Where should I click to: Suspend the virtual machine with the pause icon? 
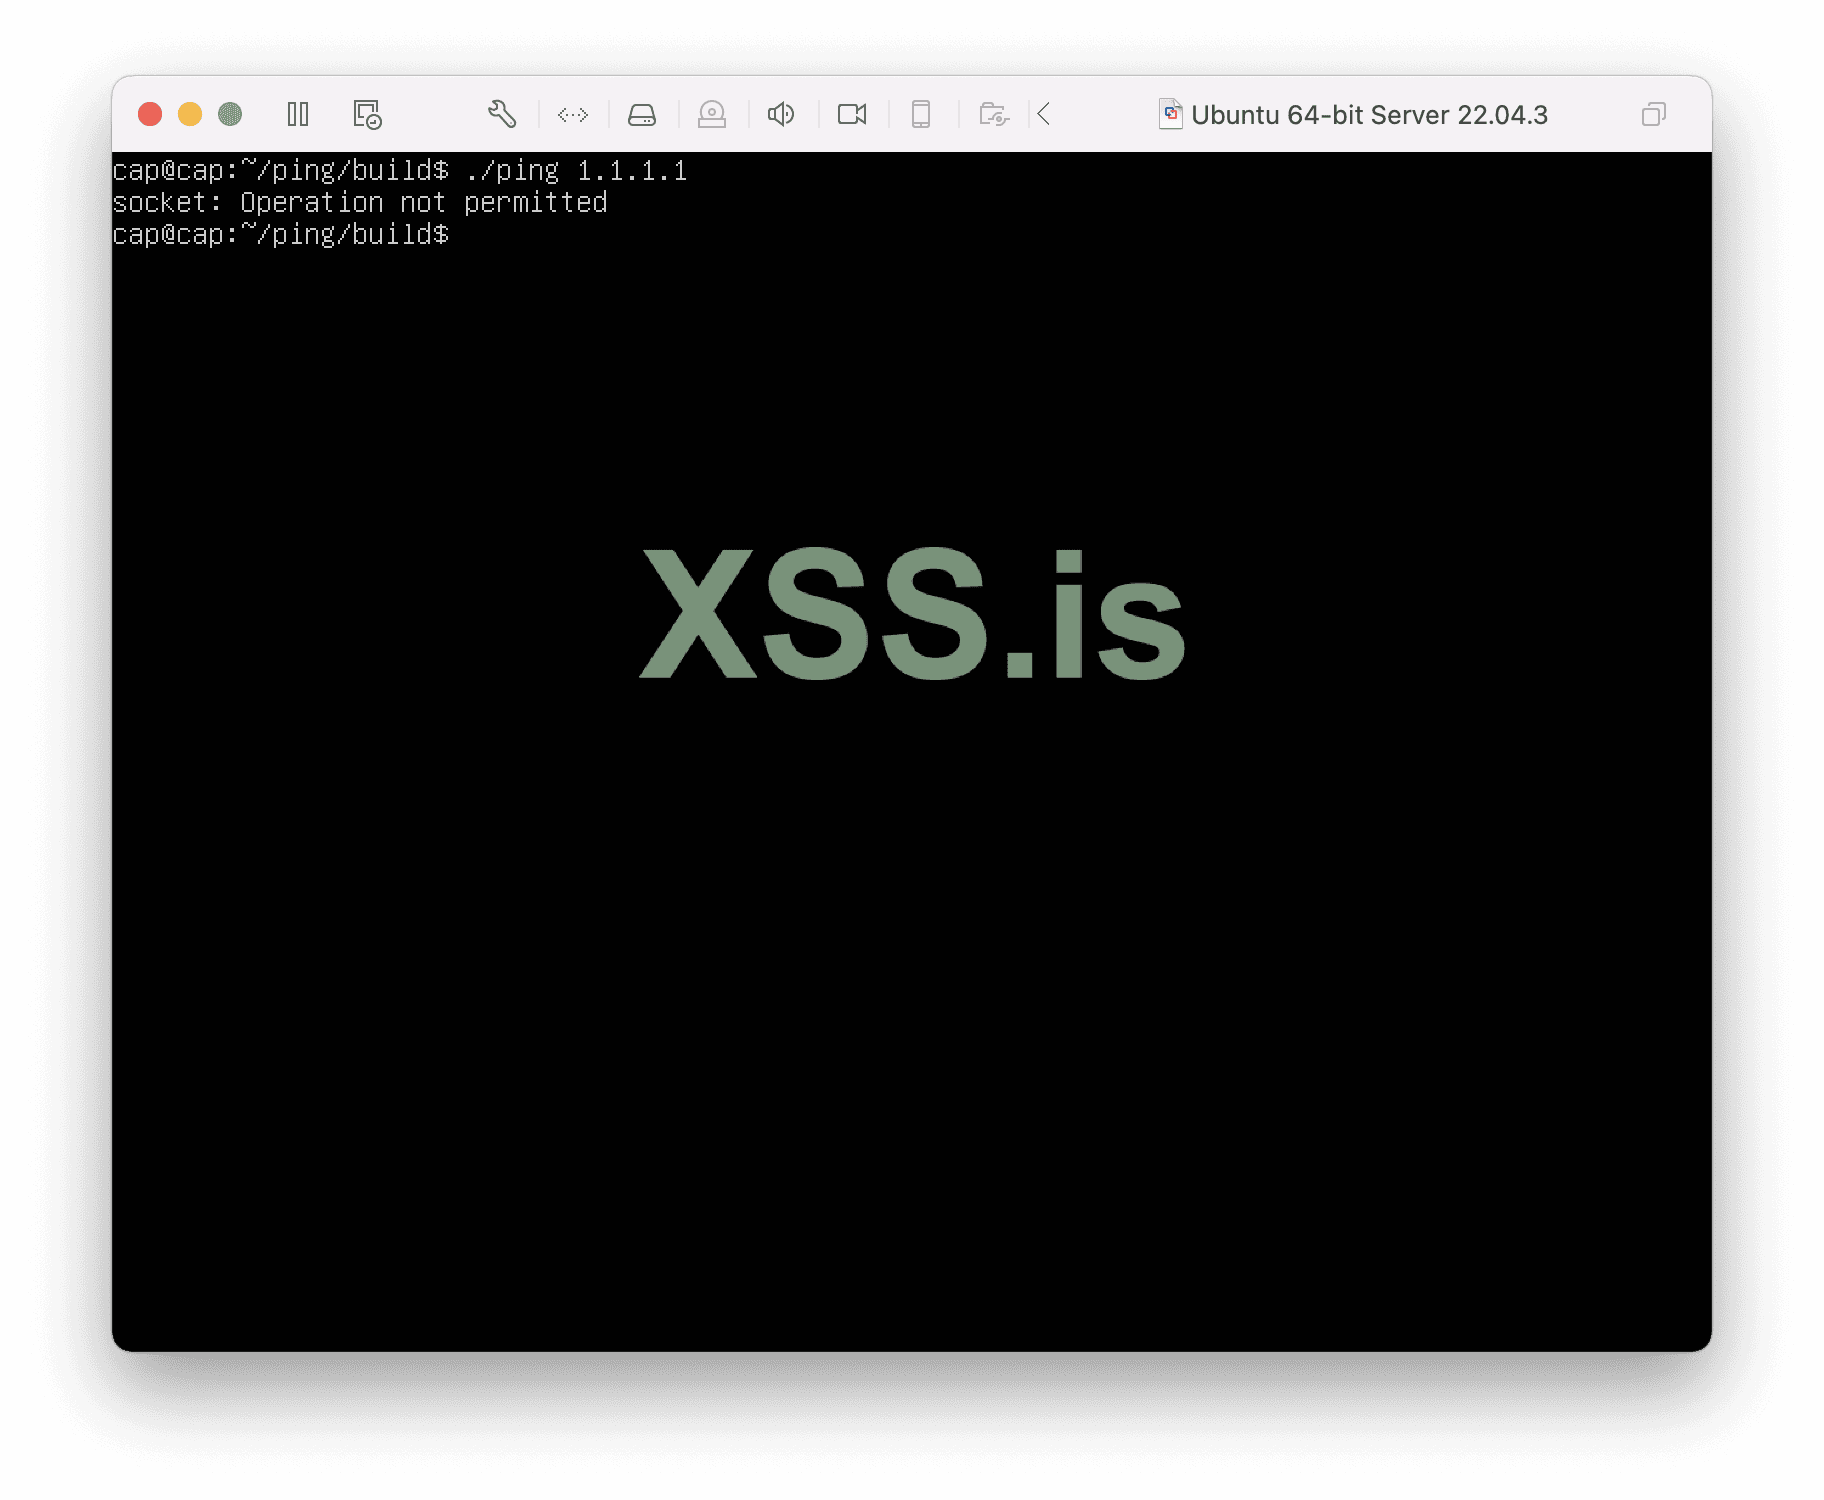[298, 114]
